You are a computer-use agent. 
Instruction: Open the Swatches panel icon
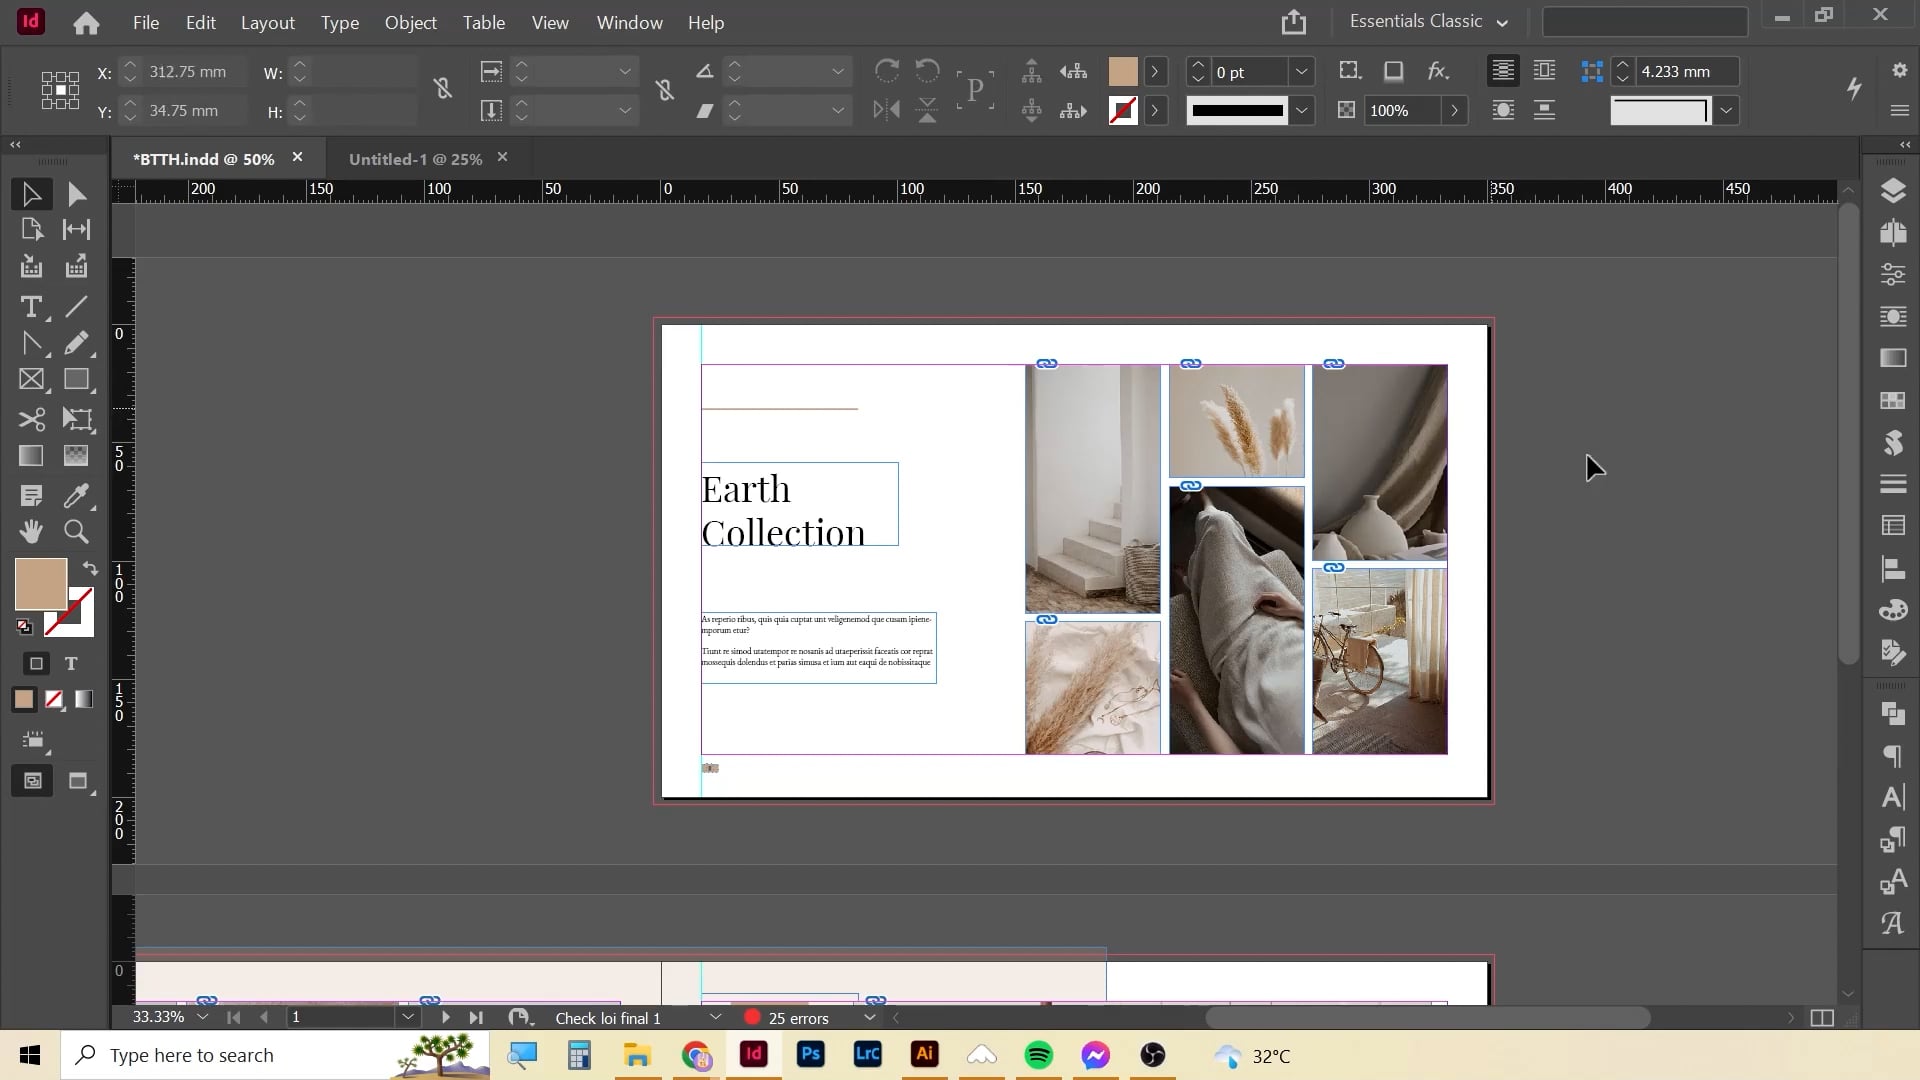point(1892,400)
